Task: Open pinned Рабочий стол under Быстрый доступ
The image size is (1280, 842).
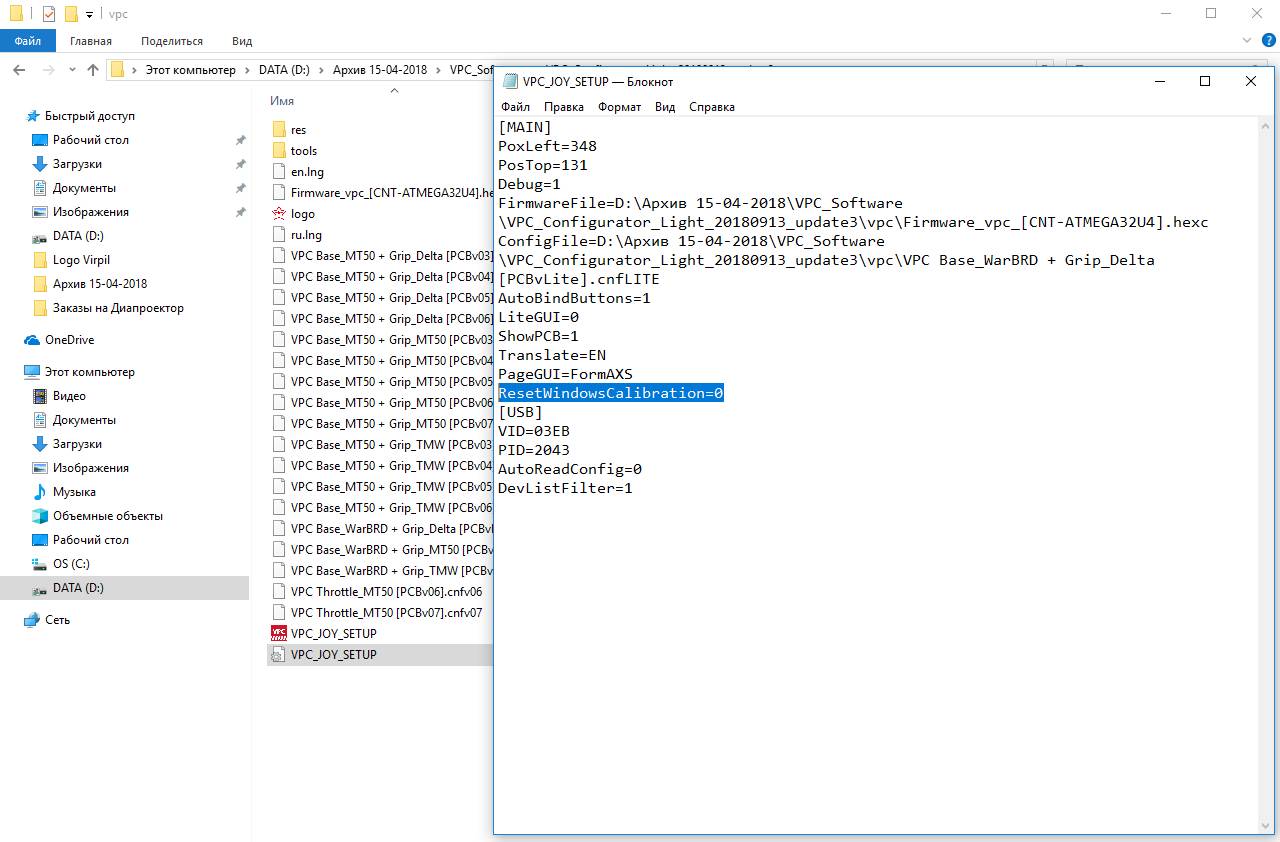Action: click(91, 140)
